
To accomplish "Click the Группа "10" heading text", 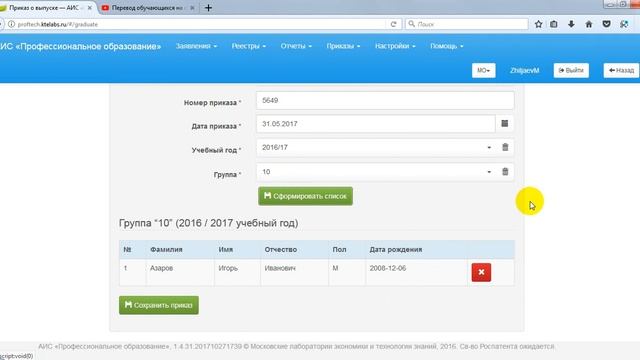I will tap(209, 223).
